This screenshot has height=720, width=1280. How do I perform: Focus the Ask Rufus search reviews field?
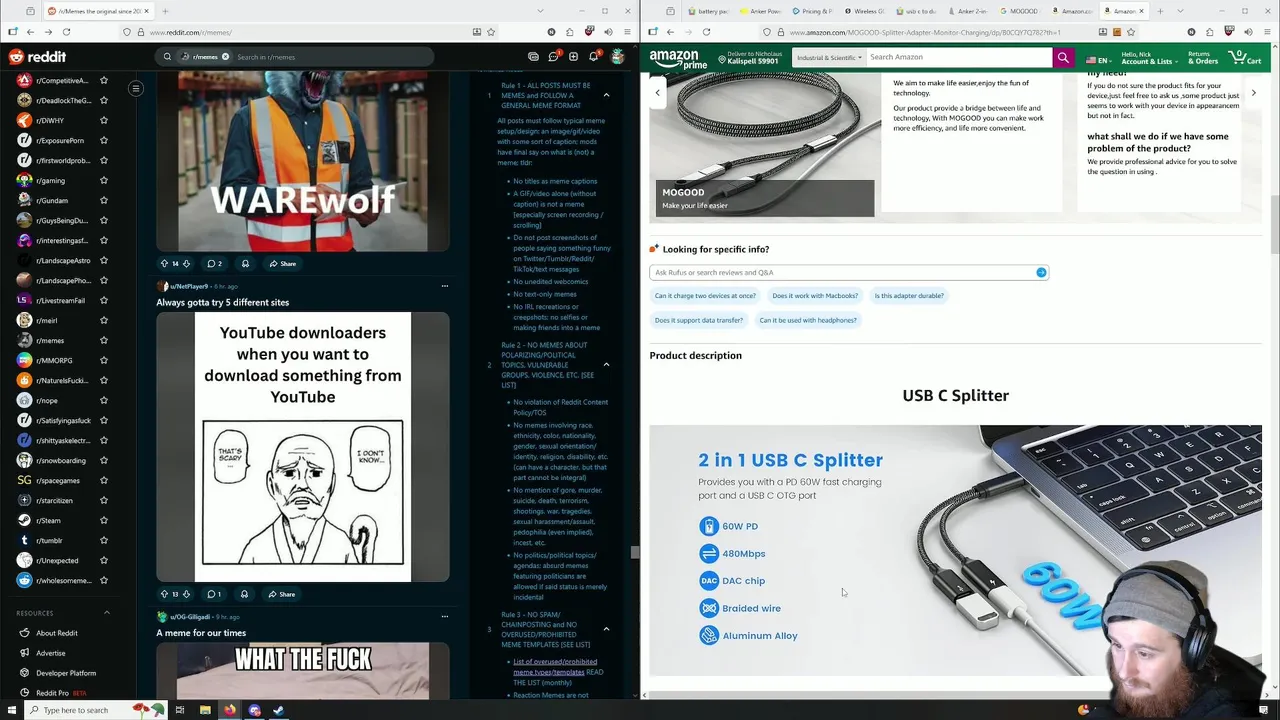point(848,272)
